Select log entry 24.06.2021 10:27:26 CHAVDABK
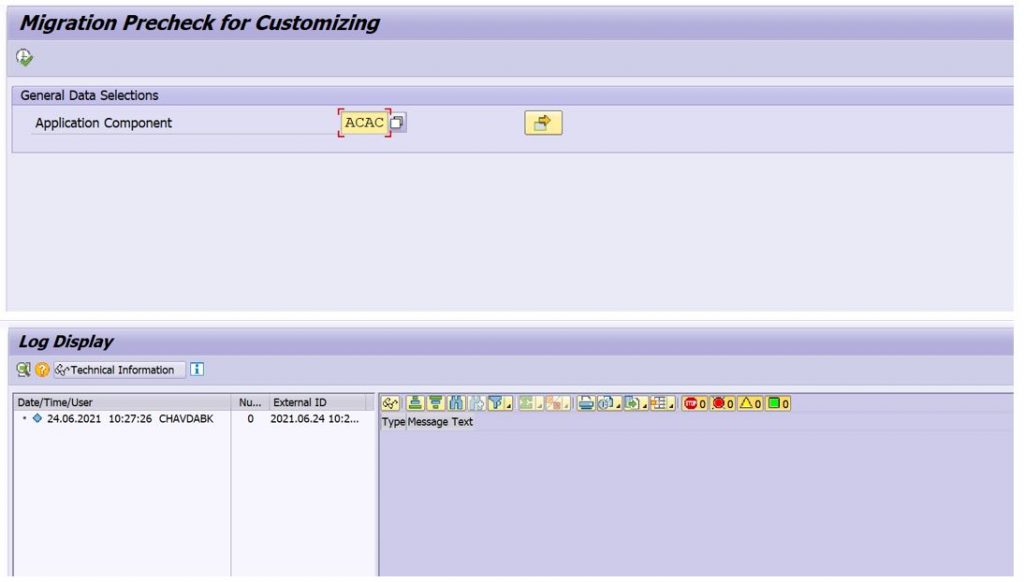This screenshot has width=1024, height=582. [130, 419]
